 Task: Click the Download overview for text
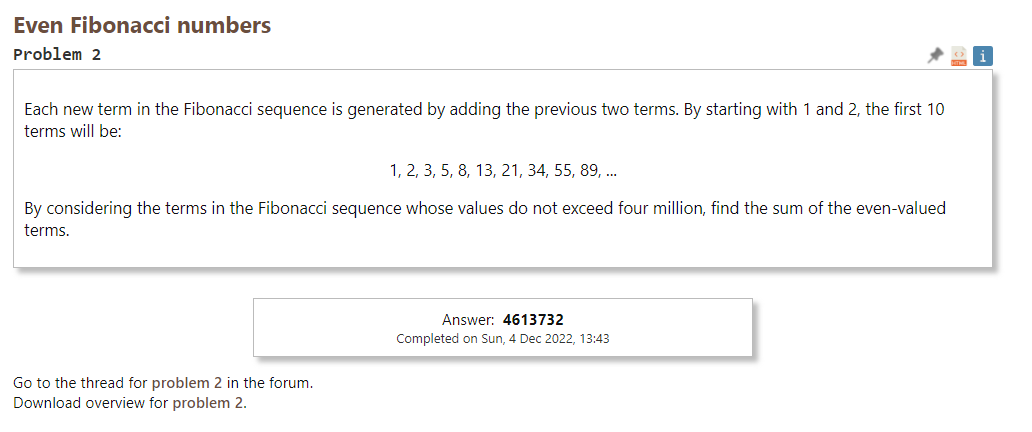[91, 402]
